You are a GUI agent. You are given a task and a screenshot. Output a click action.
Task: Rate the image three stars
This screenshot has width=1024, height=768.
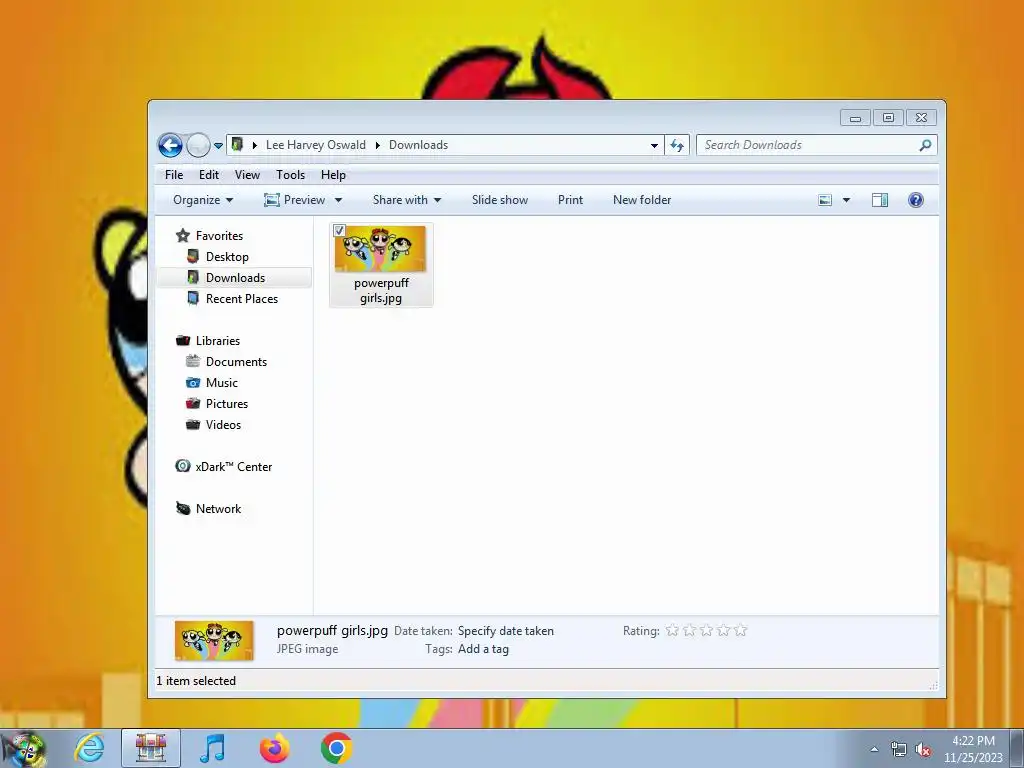click(706, 630)
